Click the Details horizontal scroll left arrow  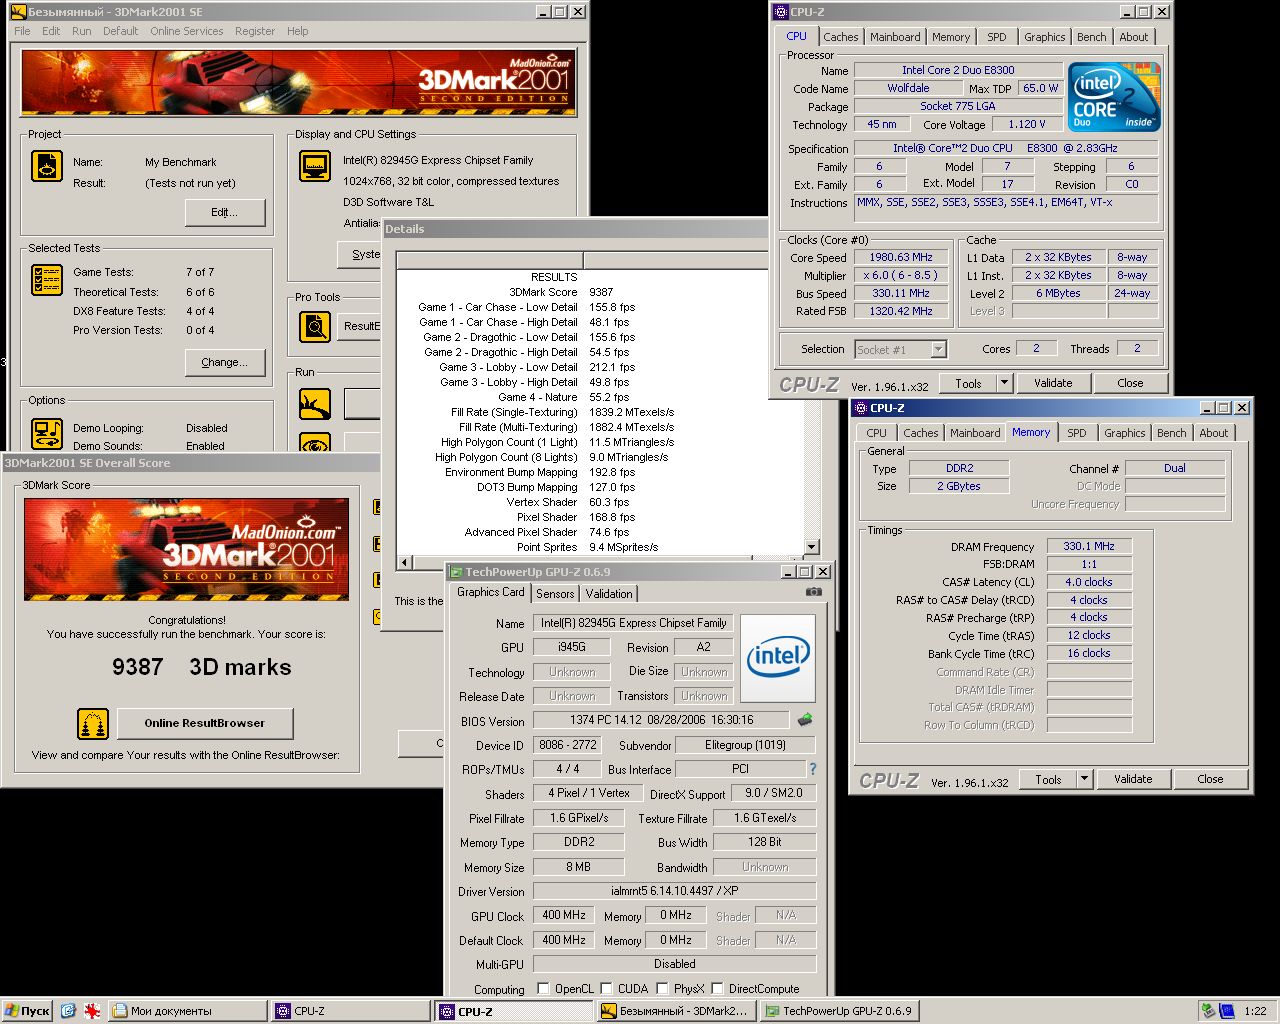click(x=404, y=562)
